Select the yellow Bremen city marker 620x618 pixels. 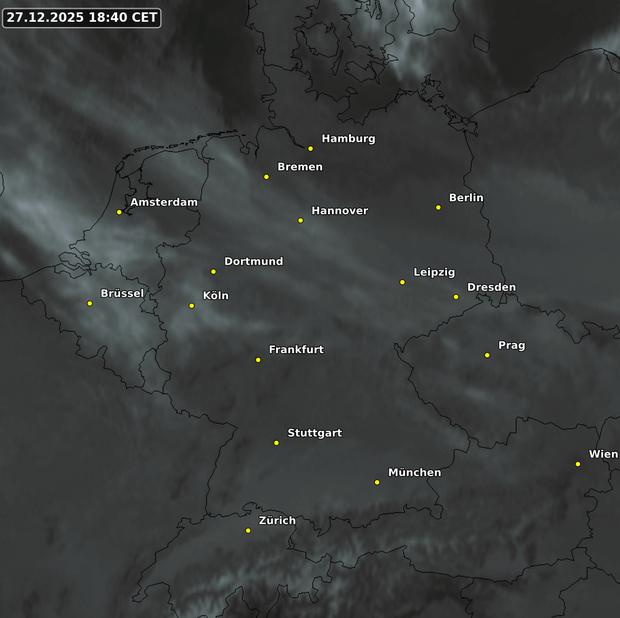tap(266, 177)
